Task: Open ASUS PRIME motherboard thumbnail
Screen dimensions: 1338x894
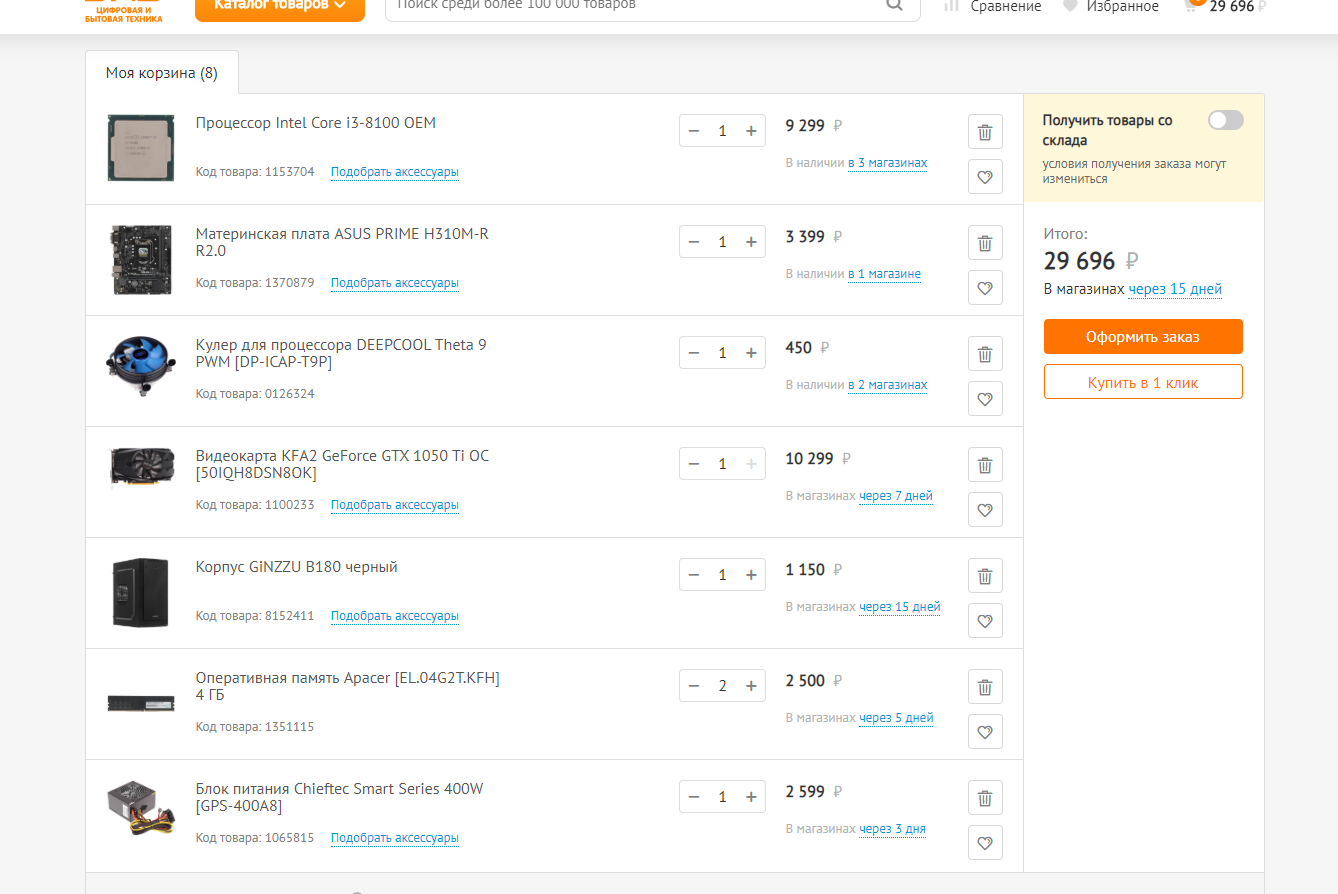Action: (x=141, y=259)
